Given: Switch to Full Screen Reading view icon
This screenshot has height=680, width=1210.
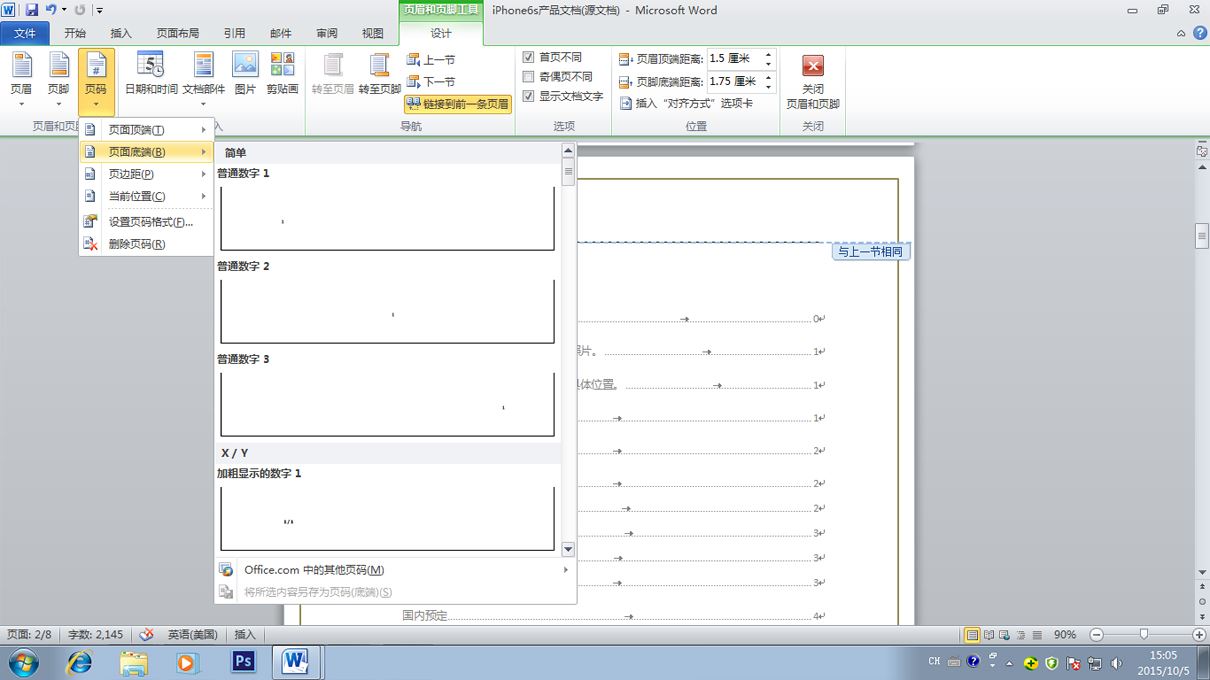Looking at the screenshot, I should [x=989, y=635].
